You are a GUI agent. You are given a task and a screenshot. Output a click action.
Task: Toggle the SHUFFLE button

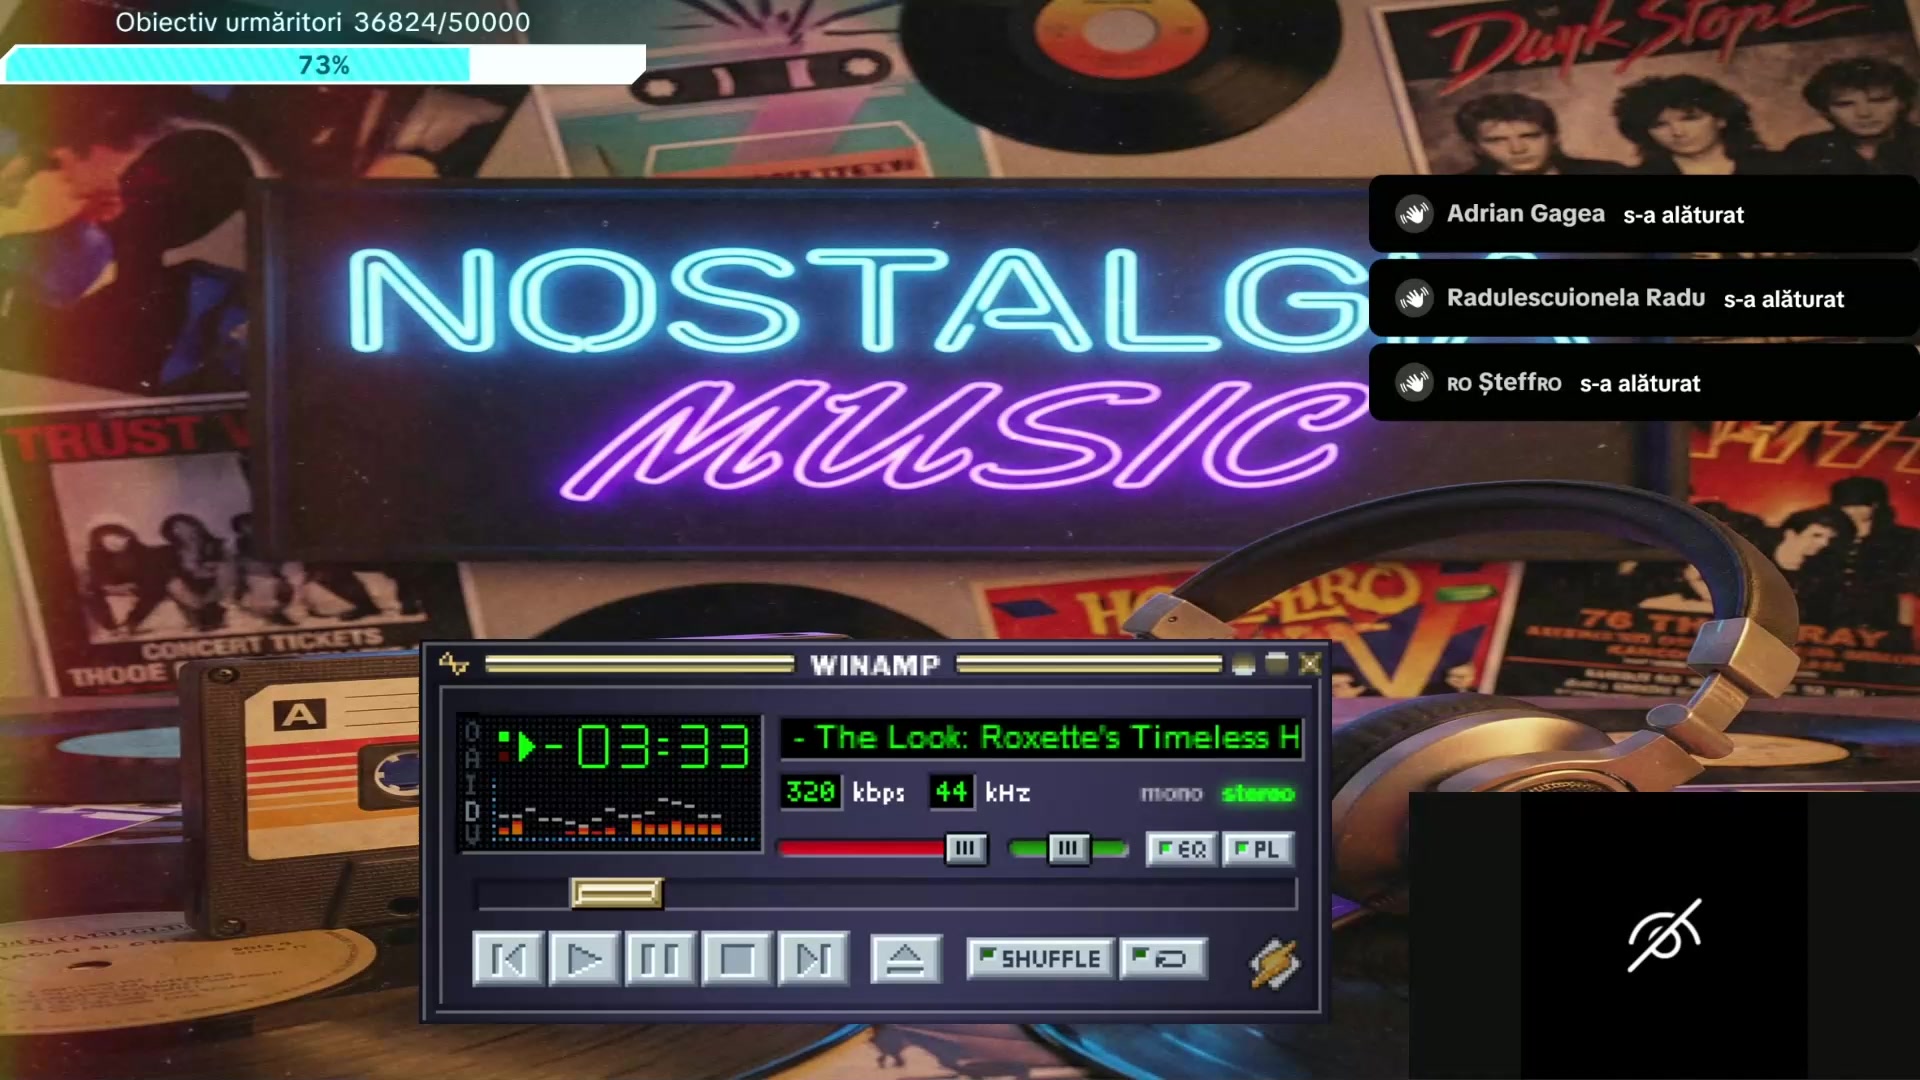pyautogui.click(x=1040, y=958)
